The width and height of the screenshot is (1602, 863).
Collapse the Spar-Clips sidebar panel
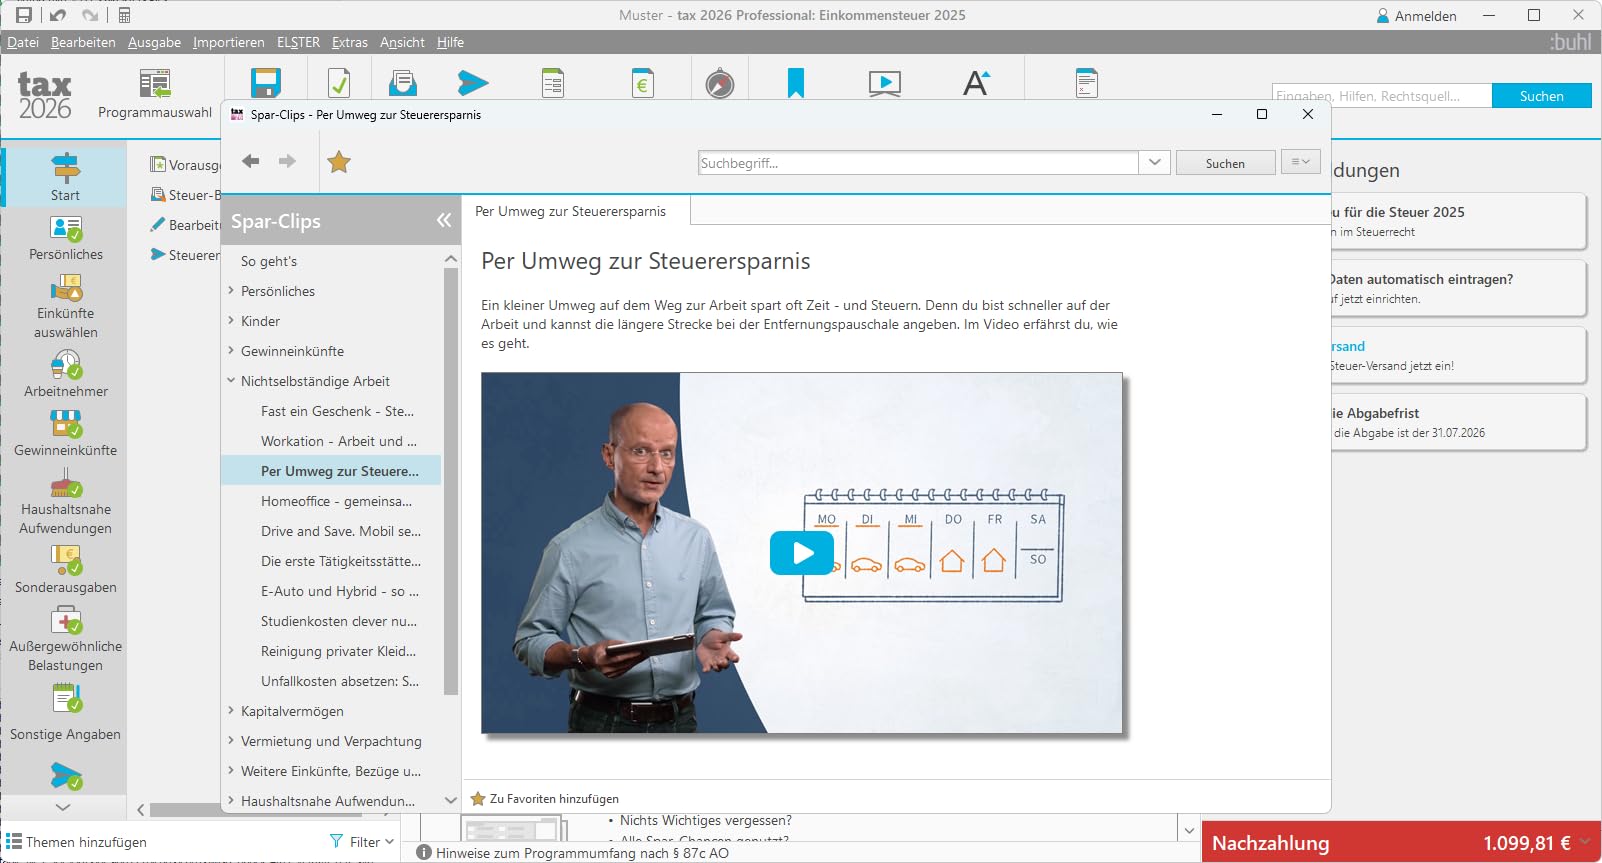coord(444,220)
